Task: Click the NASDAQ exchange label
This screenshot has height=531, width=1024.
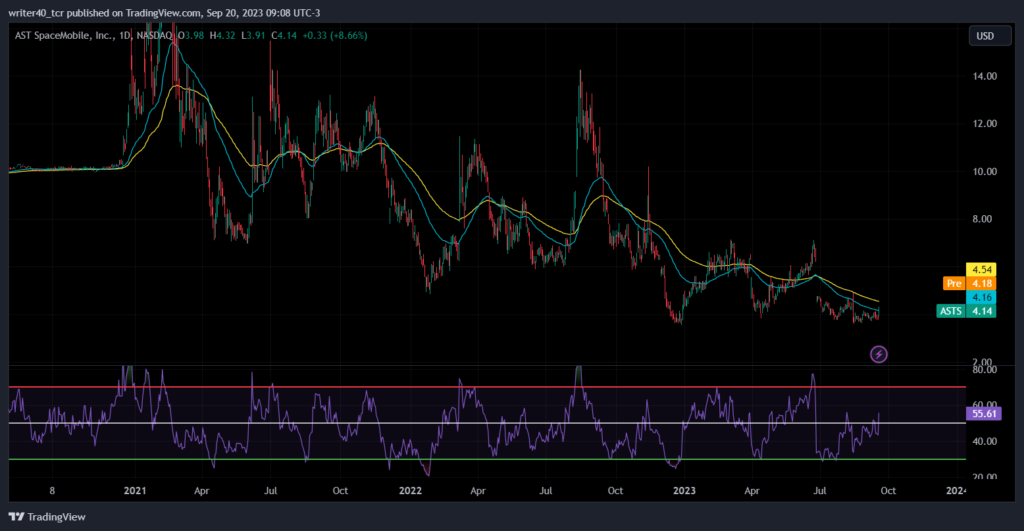Action: [x=154, y=35]
